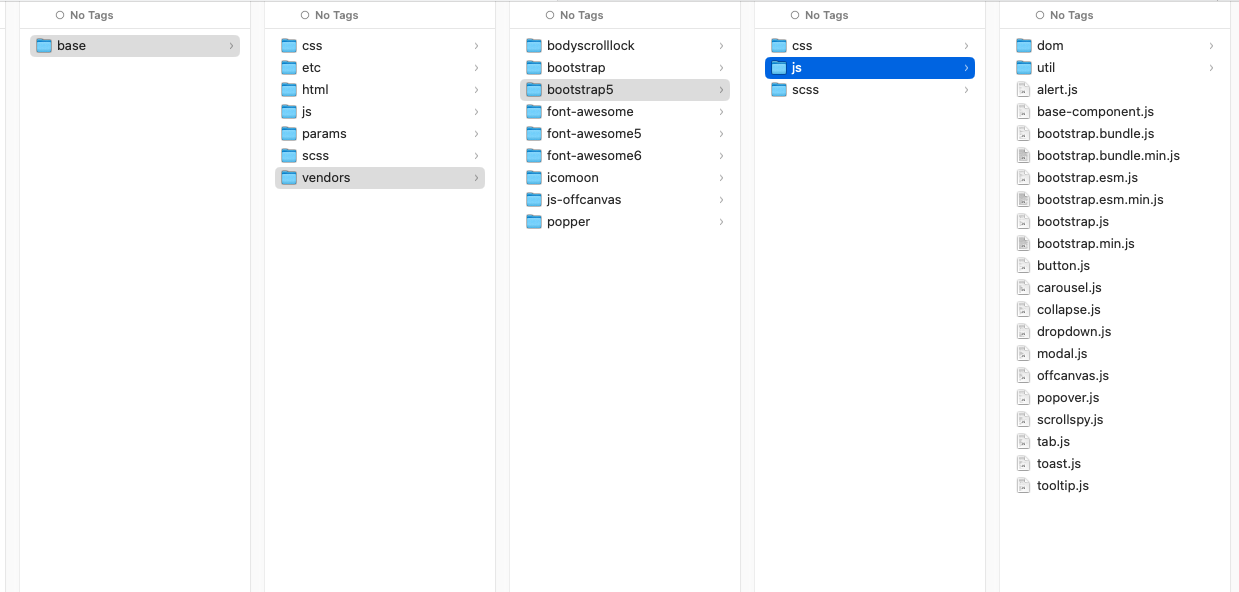The width and height of the screenshot is (1239, 592).
Task: Select the scrollspy.js file name
Action: (1070, 420)
